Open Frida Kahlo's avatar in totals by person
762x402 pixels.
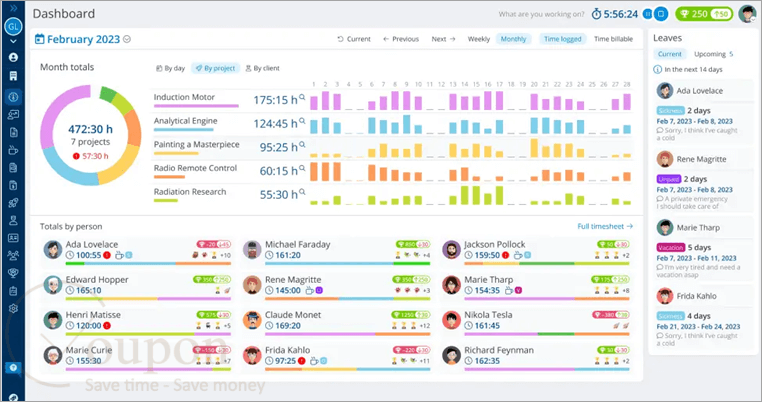tap(252, 356)
